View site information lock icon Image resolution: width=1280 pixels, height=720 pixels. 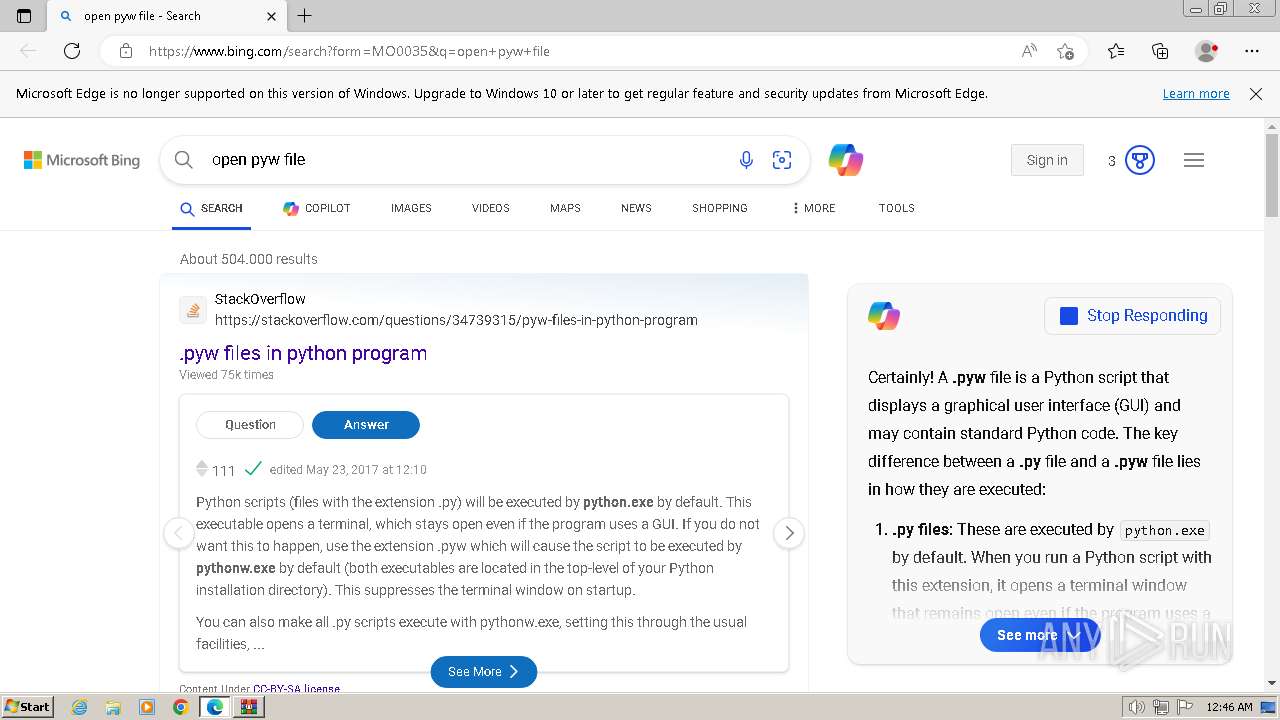click(126, 51)
